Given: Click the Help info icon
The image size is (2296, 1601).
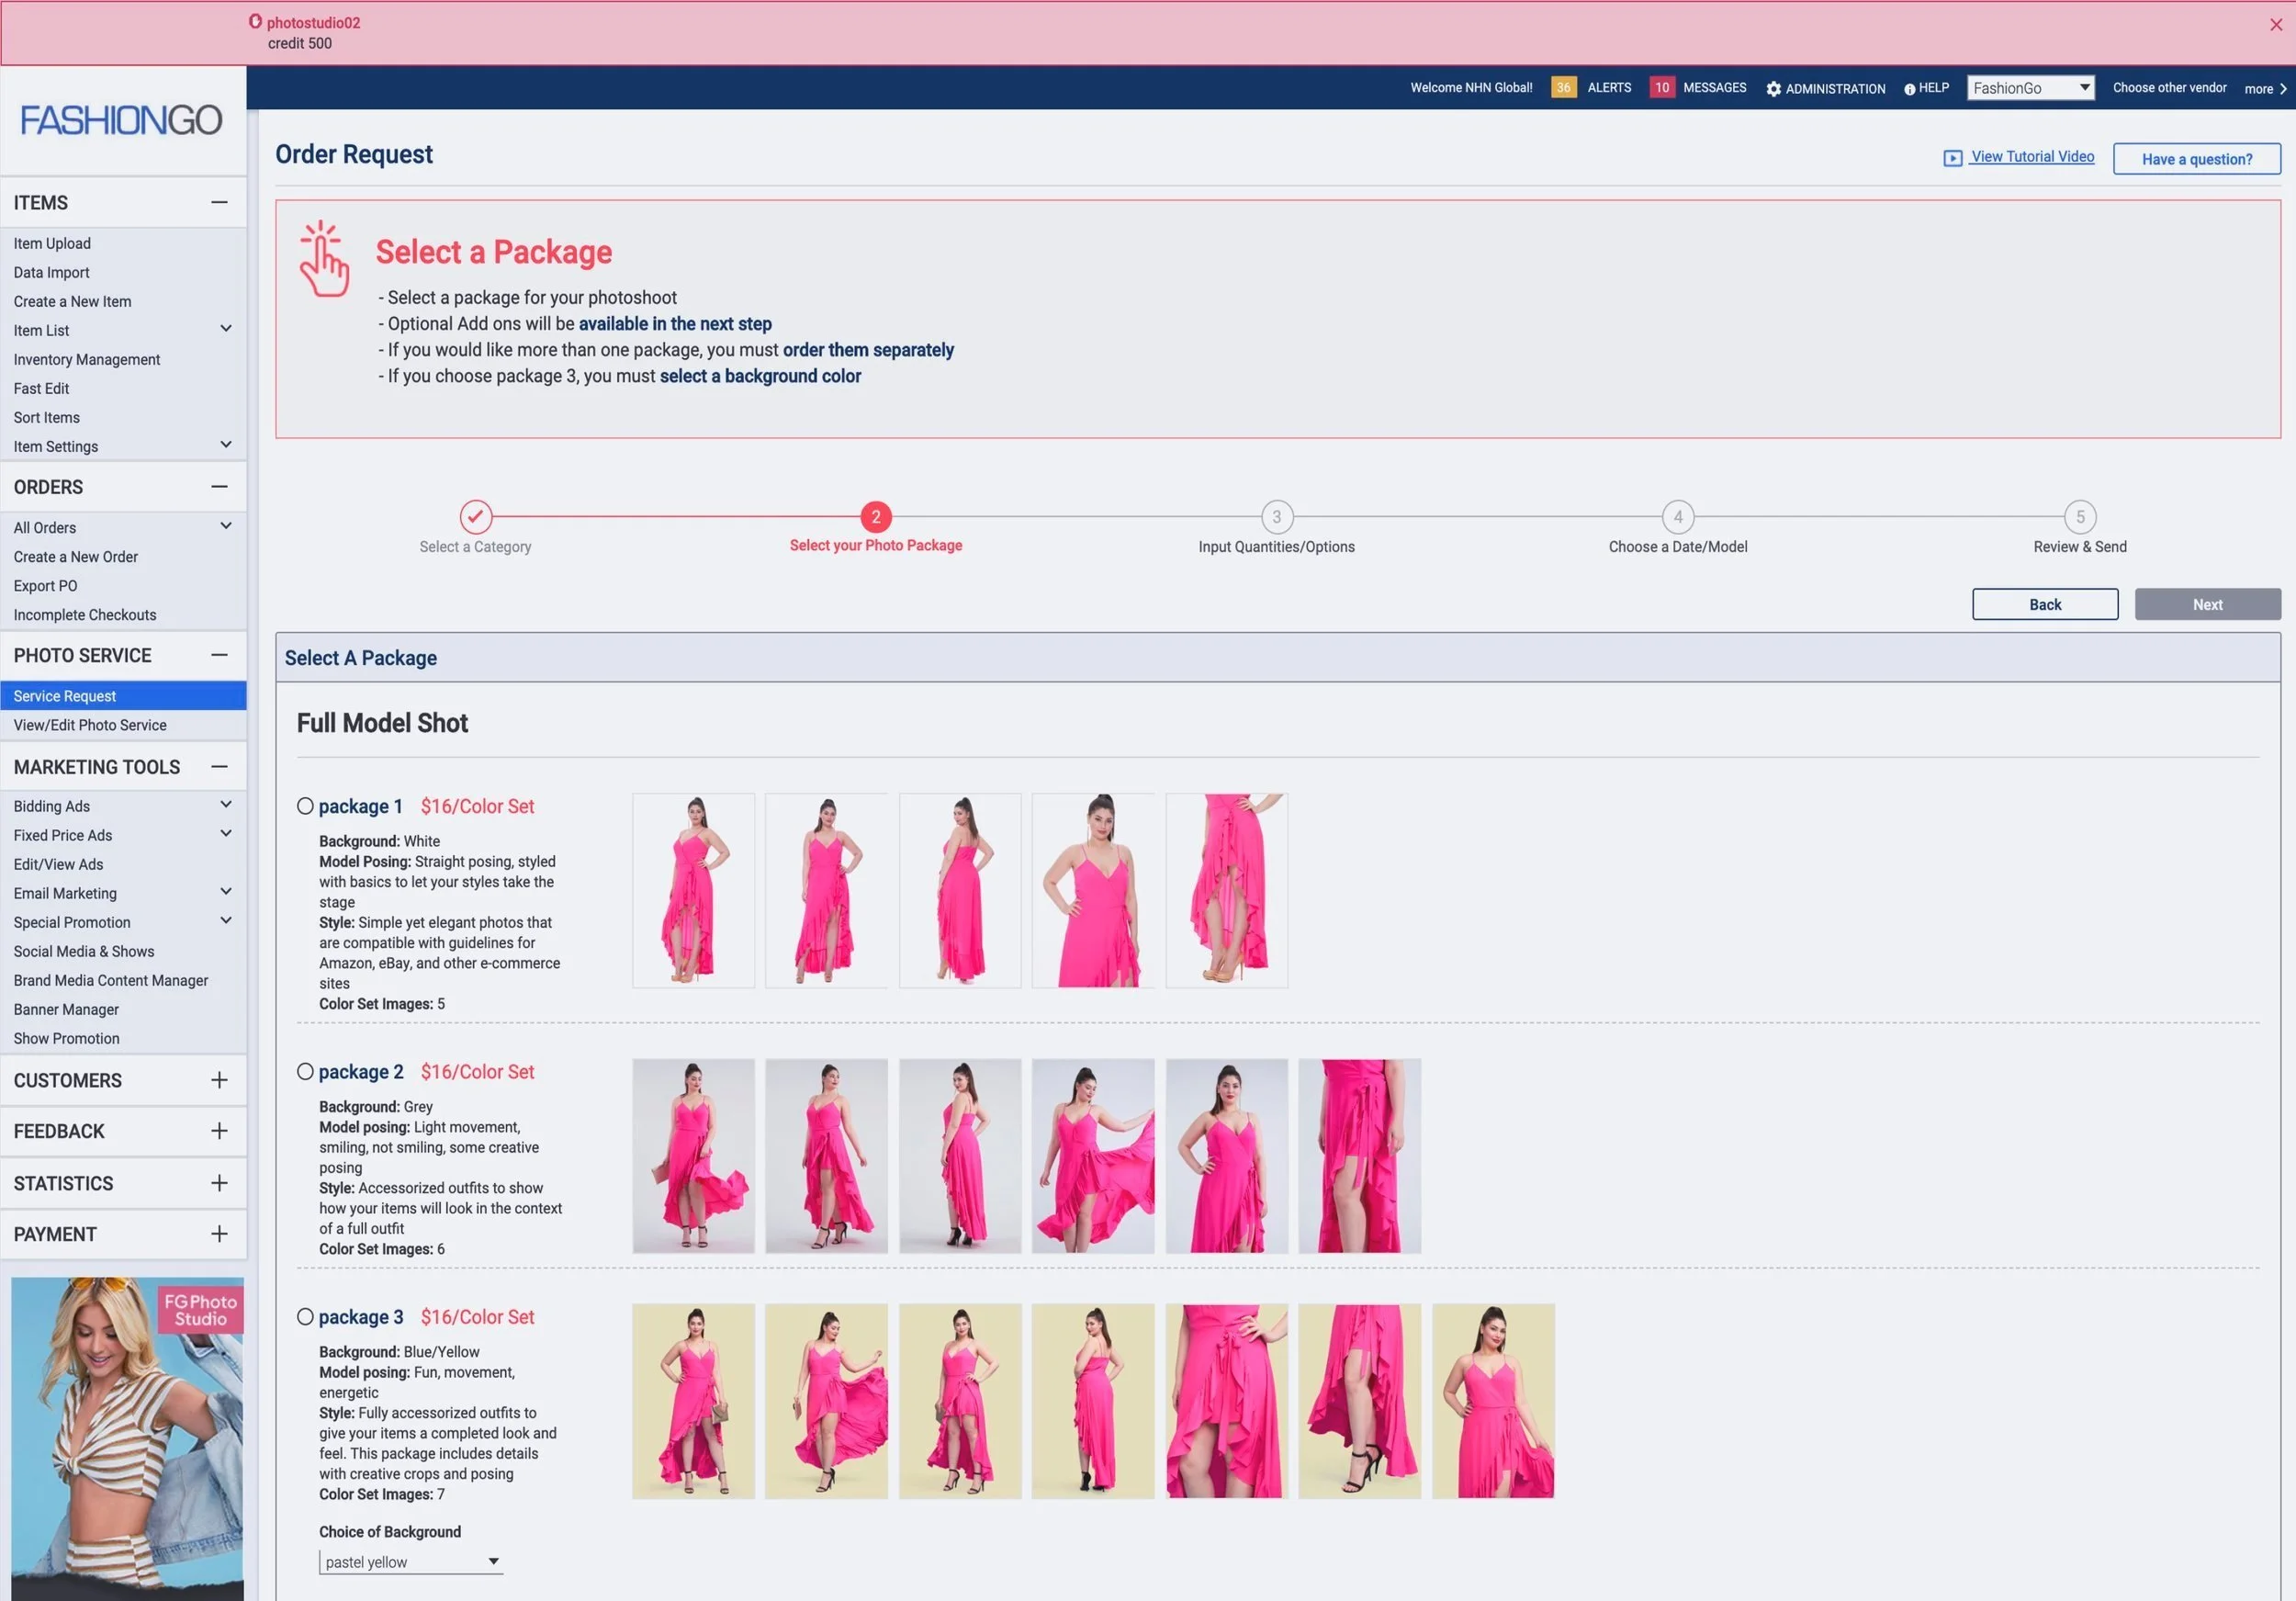Looking at the screenshot, I should point(1909,89).
